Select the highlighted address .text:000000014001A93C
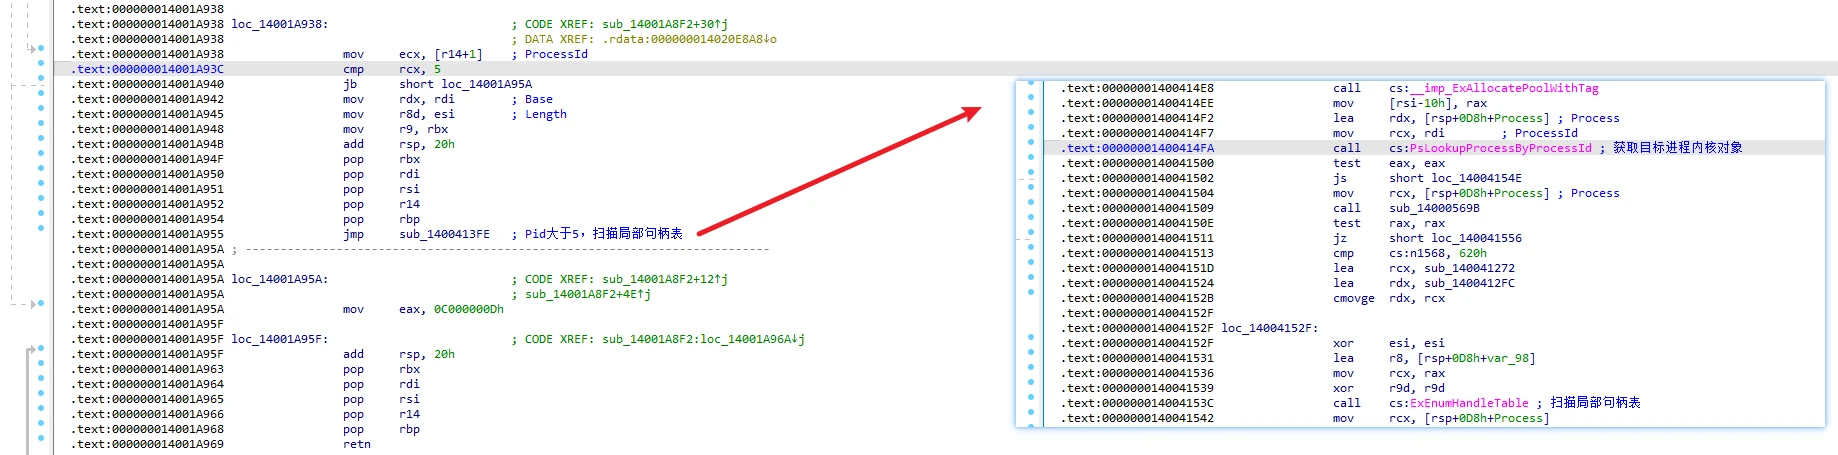 point(148,69)
